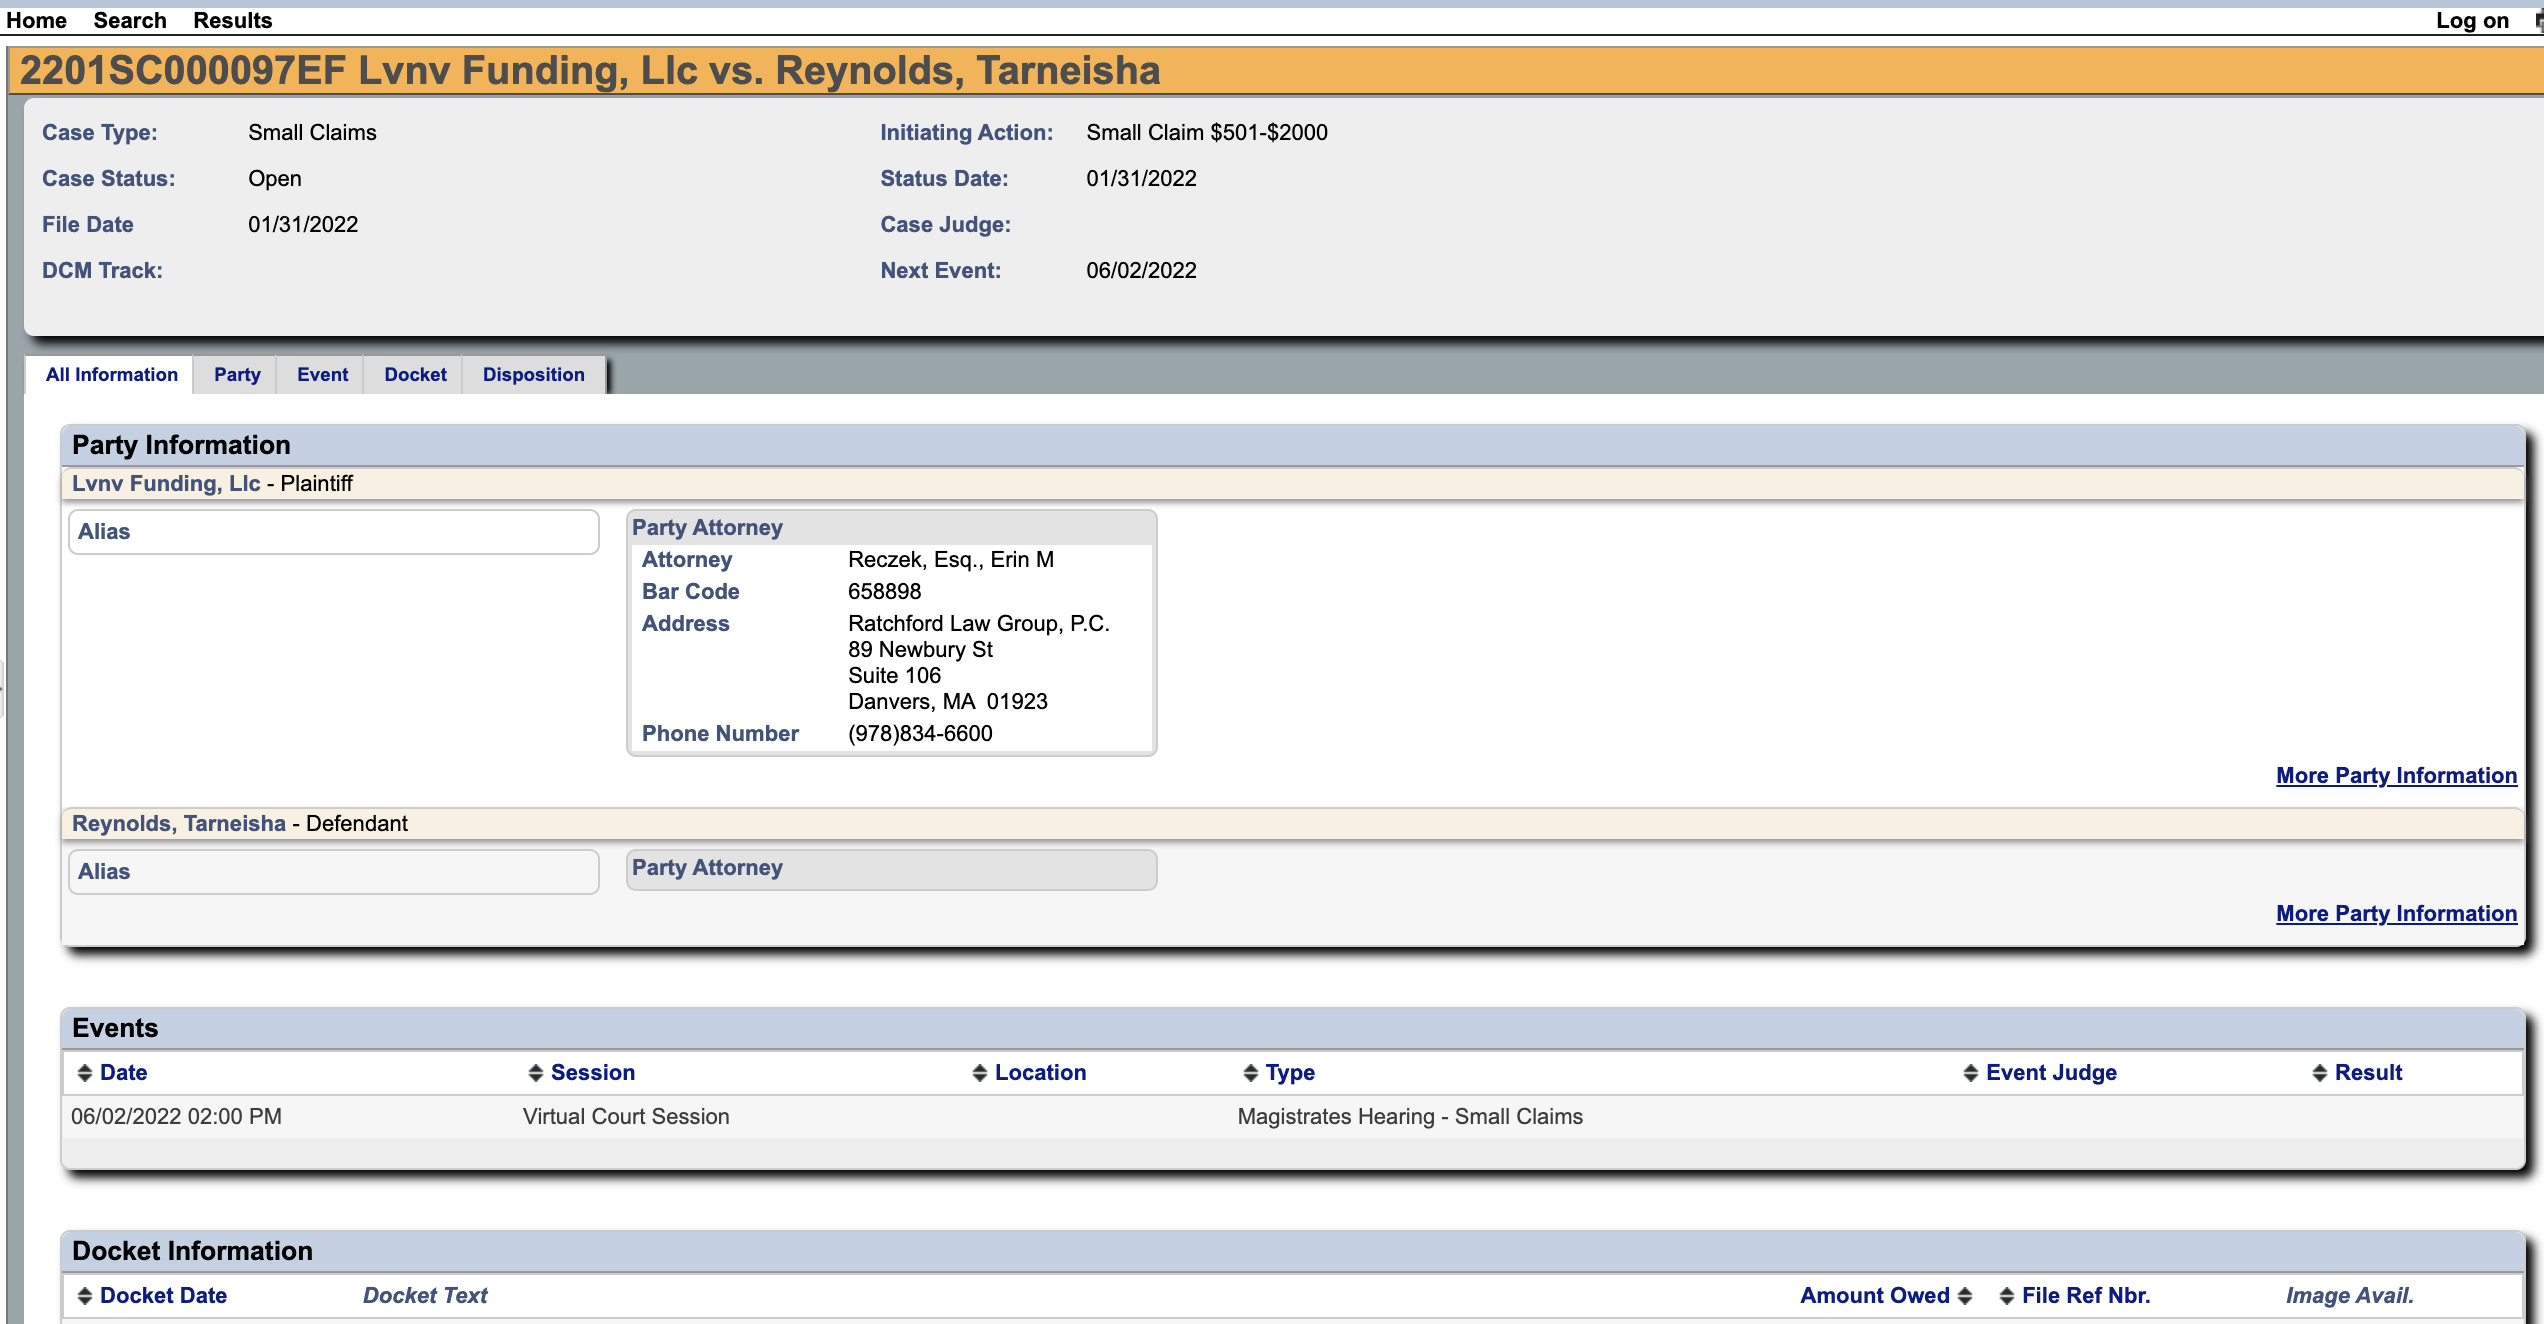The width and height of the screenshot is (2544, 1324).
Task: Switch to the Docket tab
Action: [415, 375]
